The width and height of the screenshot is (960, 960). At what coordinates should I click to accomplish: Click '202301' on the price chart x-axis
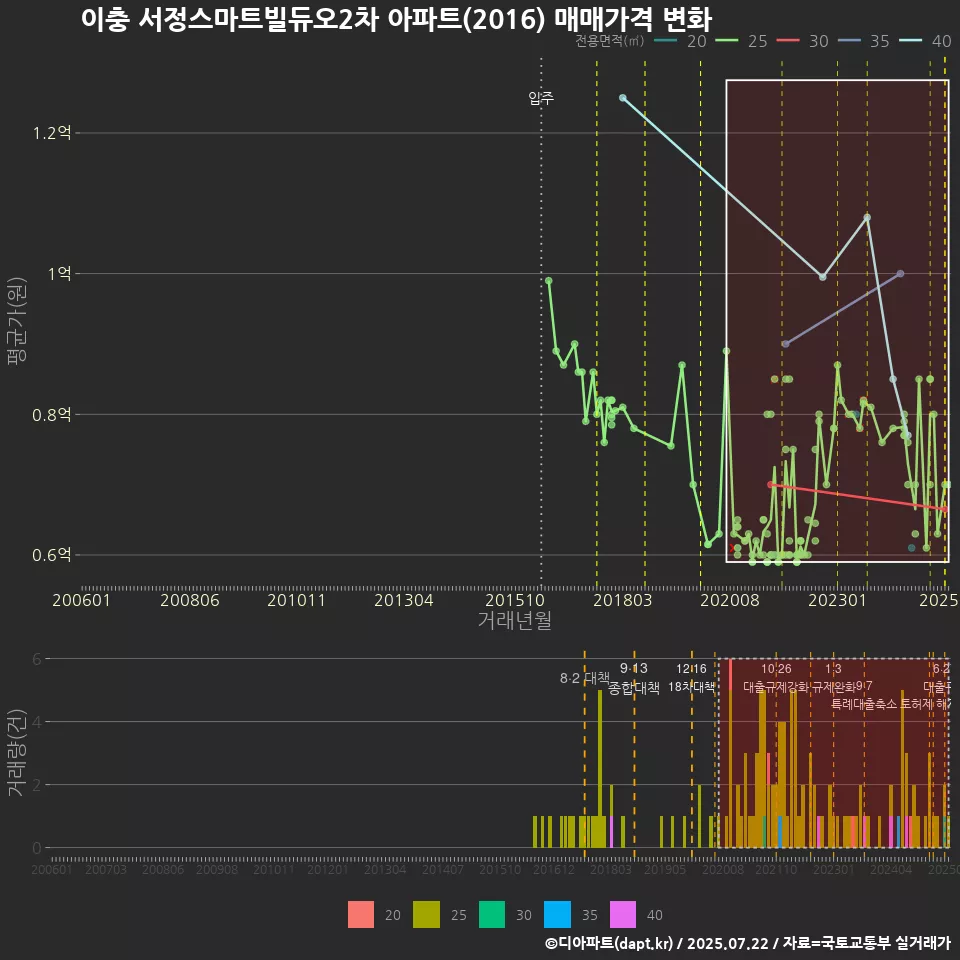[838, 600]
